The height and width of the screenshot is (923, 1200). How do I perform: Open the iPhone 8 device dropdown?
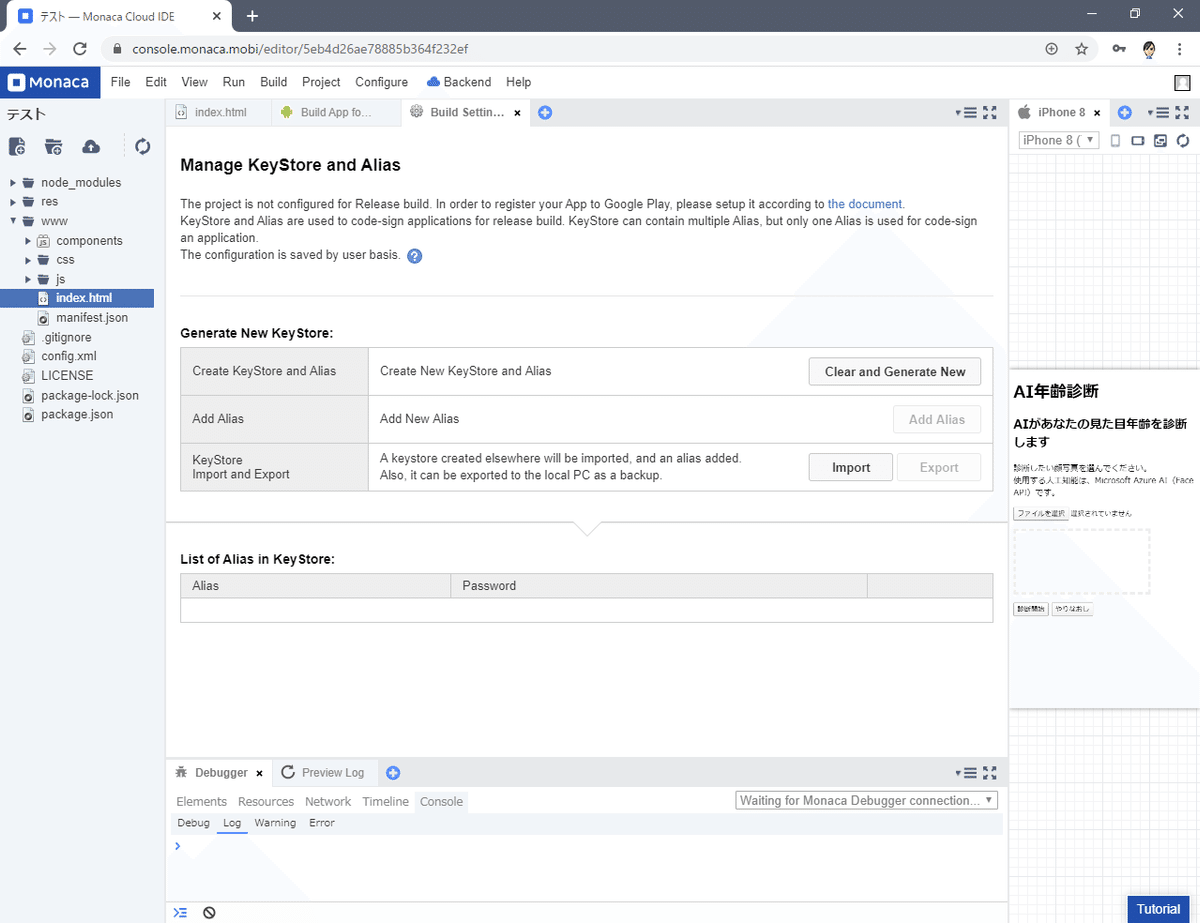[1059, 141]
